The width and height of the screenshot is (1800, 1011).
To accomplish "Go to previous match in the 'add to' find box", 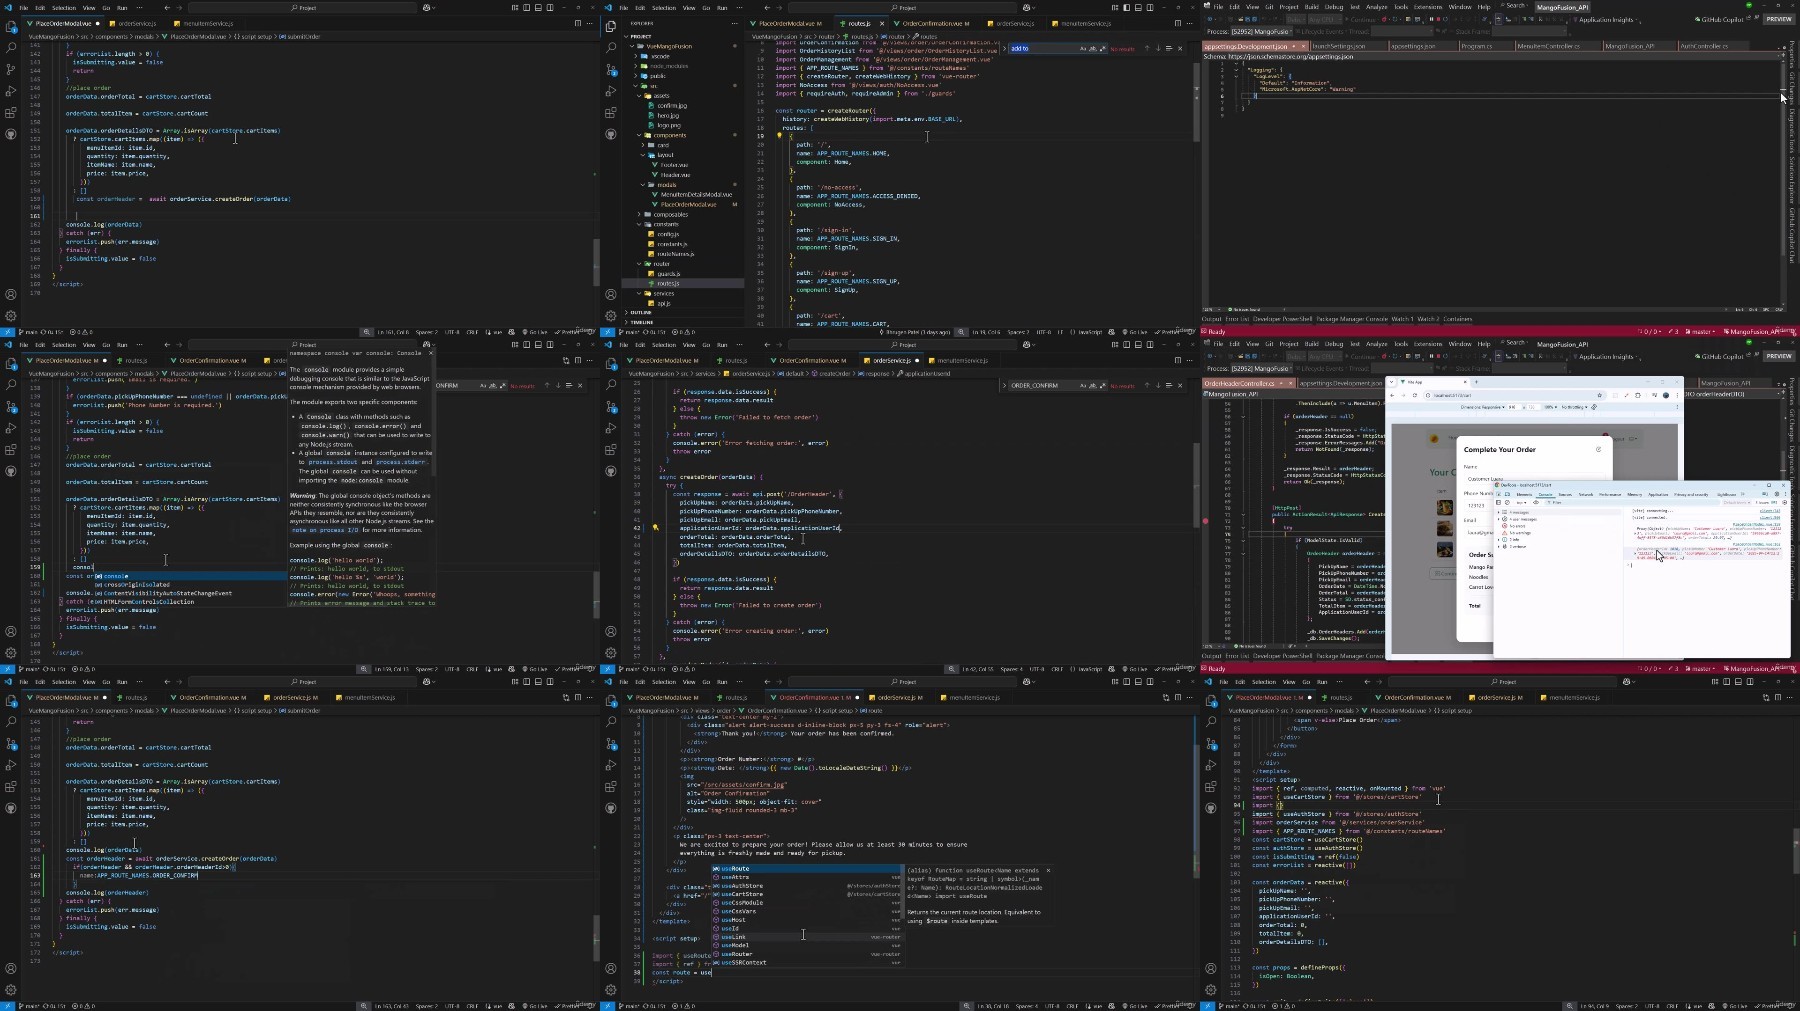I will [x=1147, y=48].
